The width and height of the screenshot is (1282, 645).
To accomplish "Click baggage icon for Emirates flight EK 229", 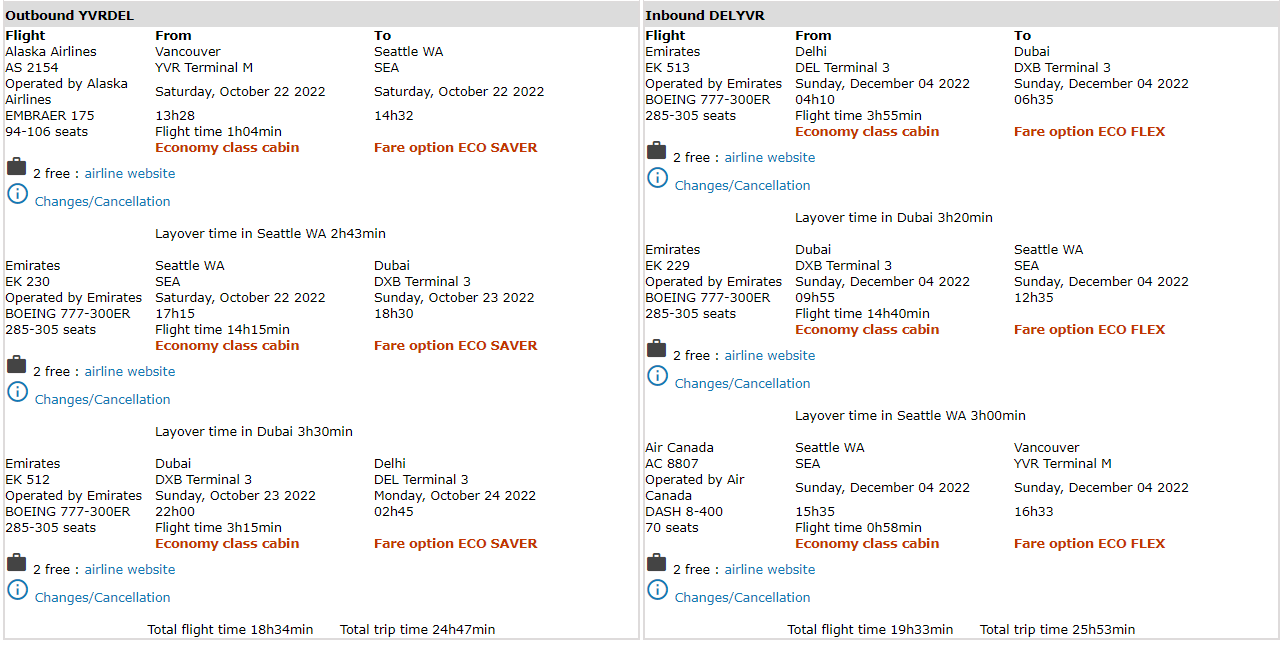I will point(656,349).
